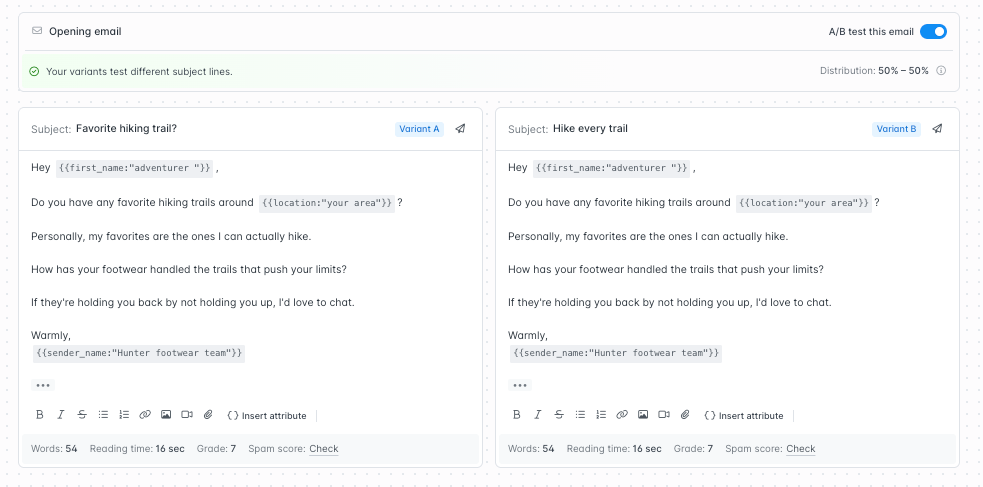Insert video in Variant A editor
The height and width of the screenshot is (487, 983).
(187, 415)
